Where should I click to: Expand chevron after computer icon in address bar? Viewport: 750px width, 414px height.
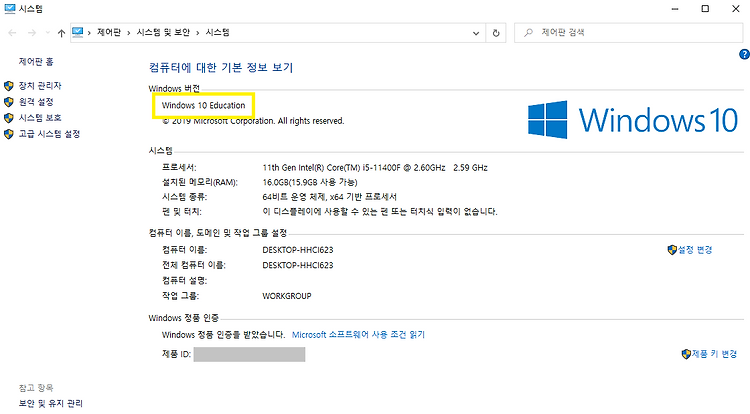coord(89,33)
